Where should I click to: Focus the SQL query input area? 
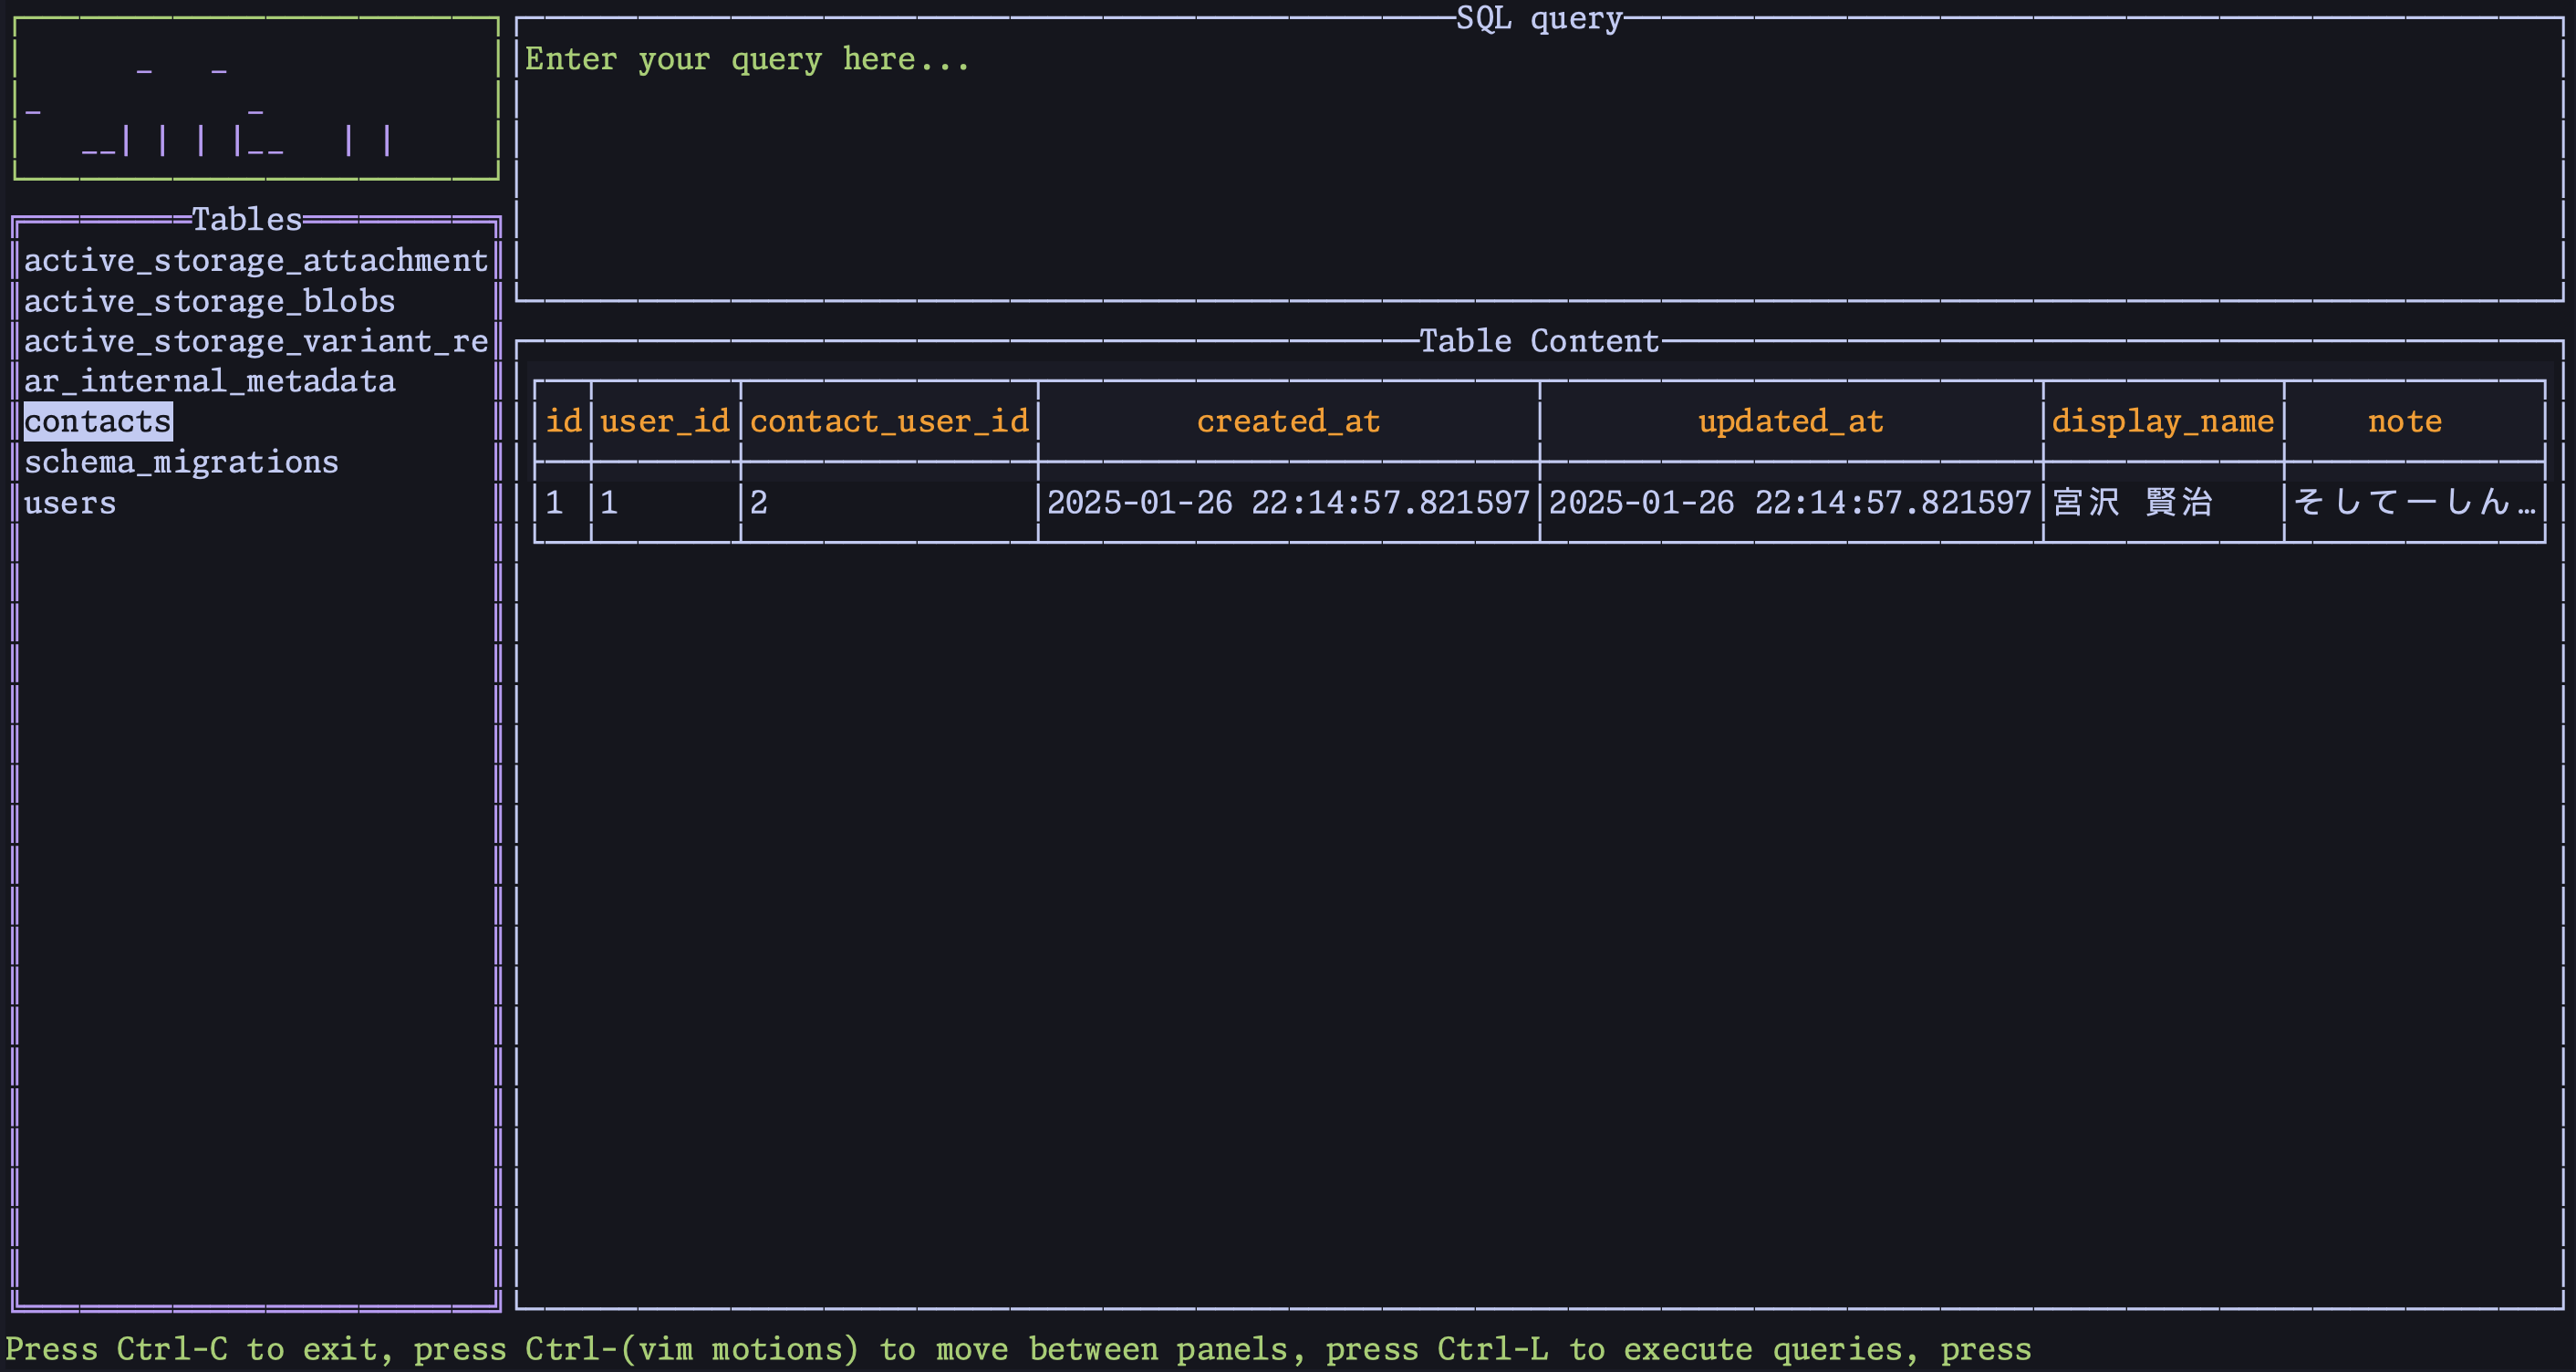coord(1538,160)
